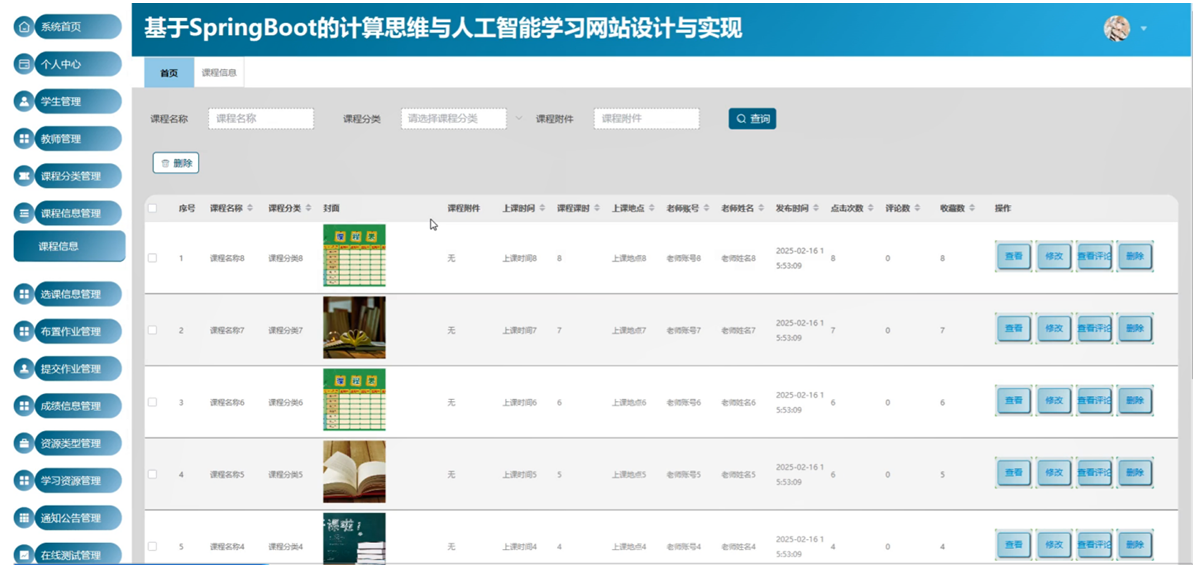
Task: Check the row for 课程名称8
Action: pyautogui.click(x=152, y=258)
